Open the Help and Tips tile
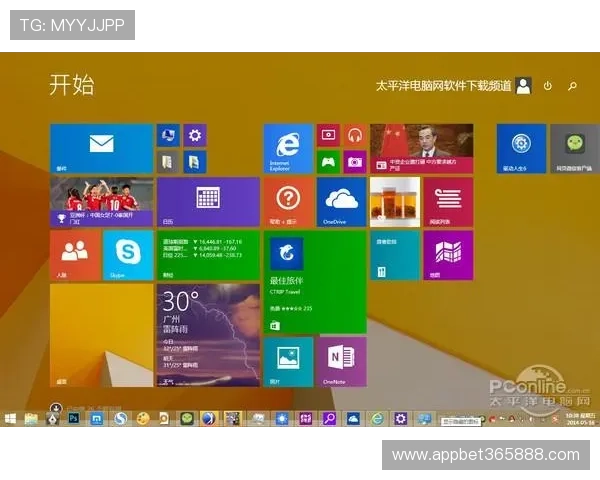 pyautogui.click(x=288, y=202)
